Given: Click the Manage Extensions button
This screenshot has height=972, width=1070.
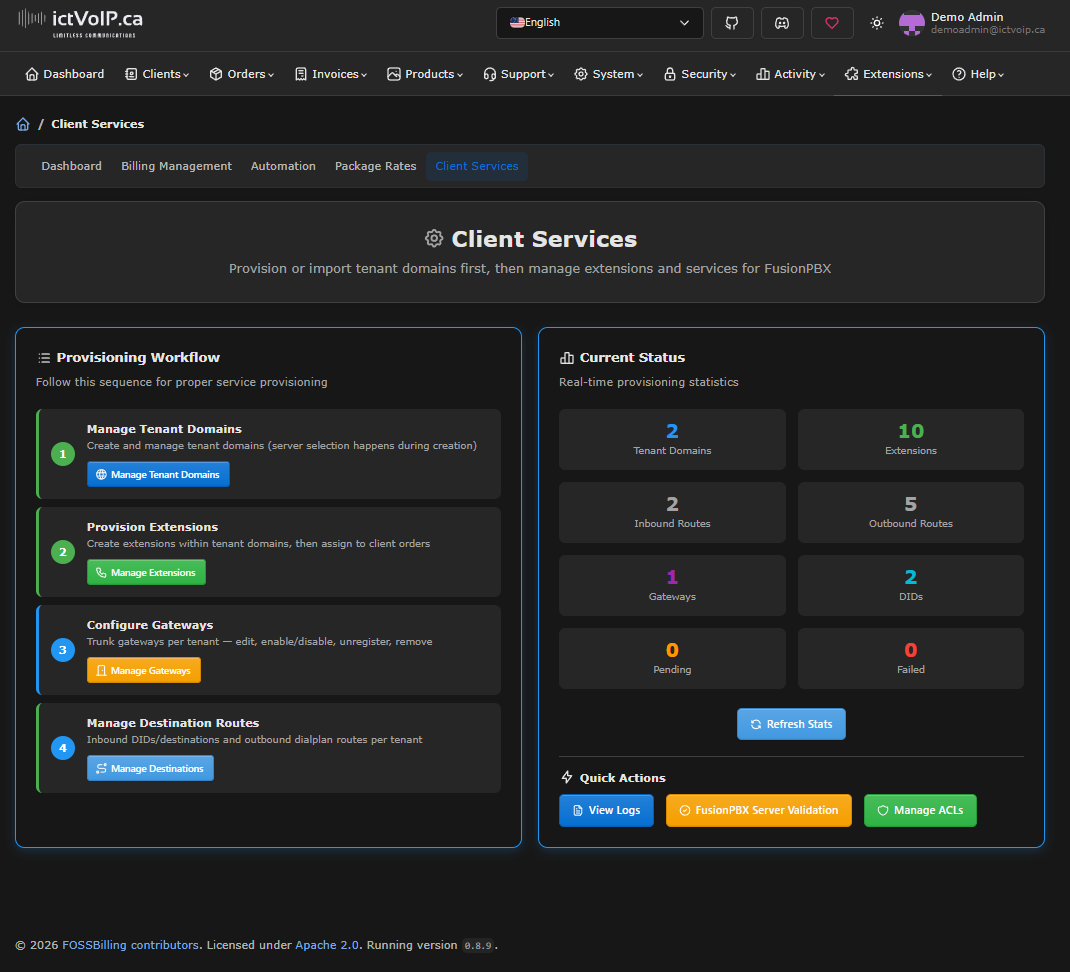Looking at the screenshot, I should [x=146, y=572].
